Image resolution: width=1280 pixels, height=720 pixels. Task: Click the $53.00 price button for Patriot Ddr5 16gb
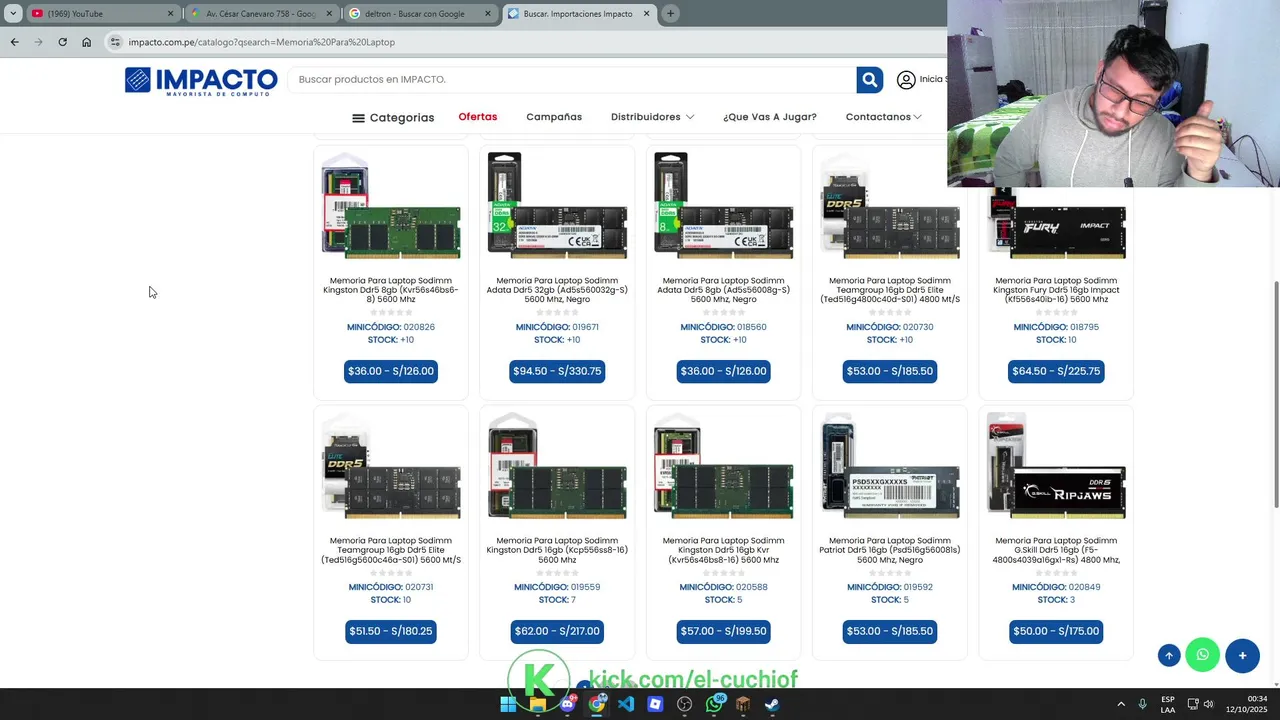(890, 631)
